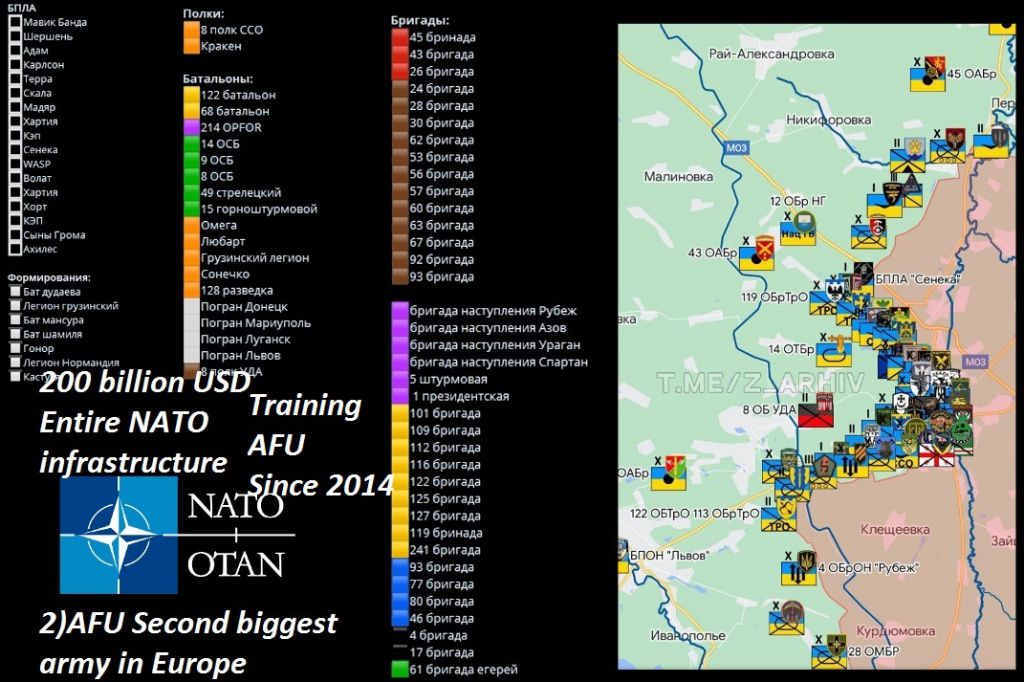
Task: Click the Кракен legend entry
Action: [x=221, y=46]
